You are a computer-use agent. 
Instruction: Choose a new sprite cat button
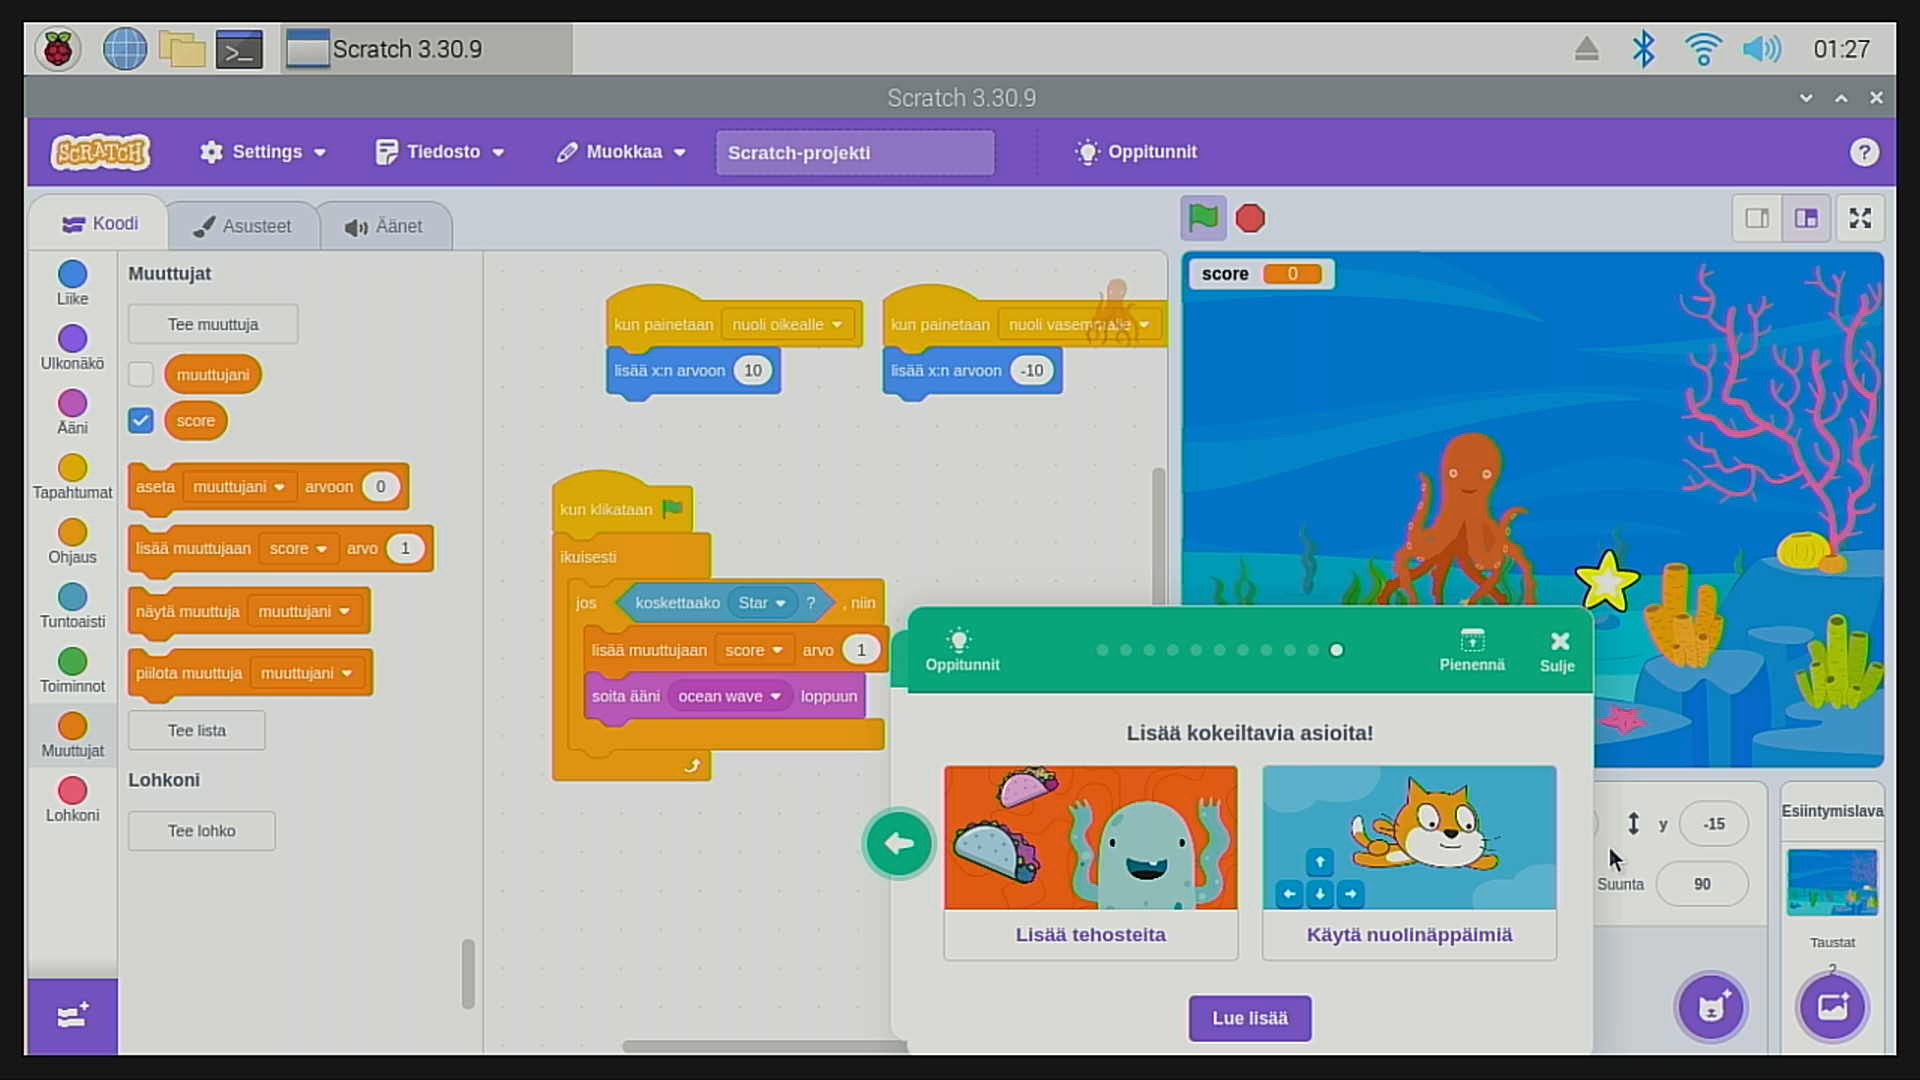click(1711, 1007)
